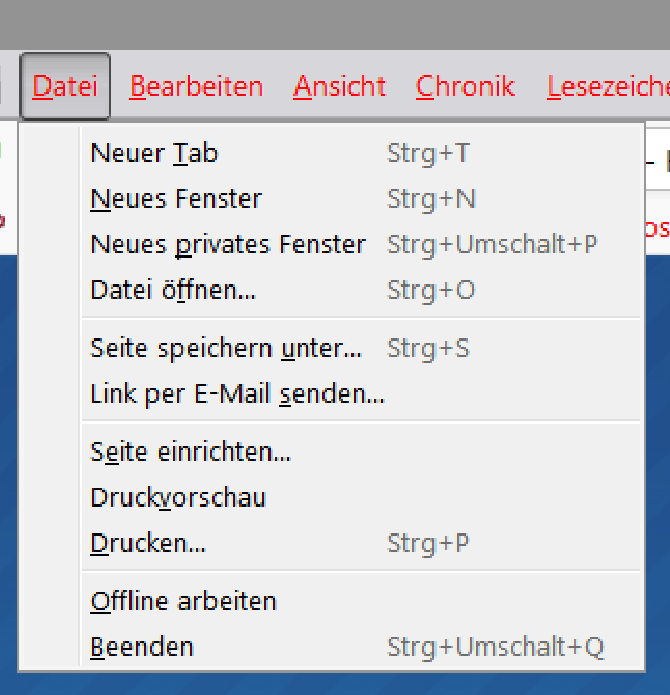Click Beenden to quit the browser

click(x=141, y=647)
